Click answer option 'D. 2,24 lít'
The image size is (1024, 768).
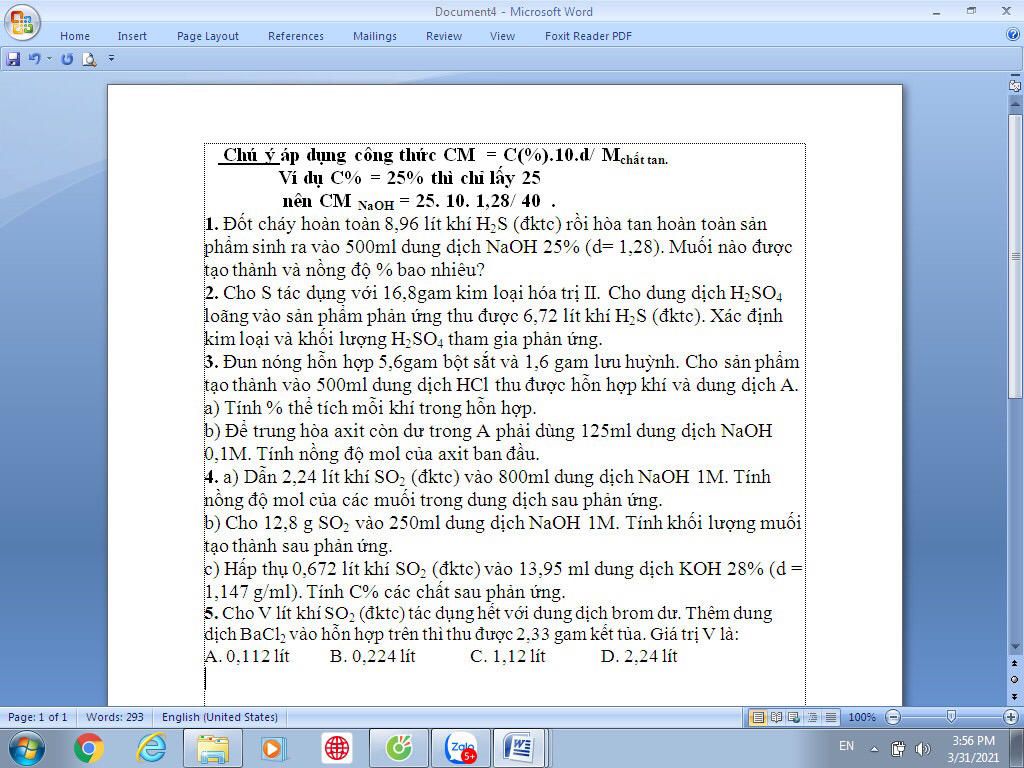[639, 656]
